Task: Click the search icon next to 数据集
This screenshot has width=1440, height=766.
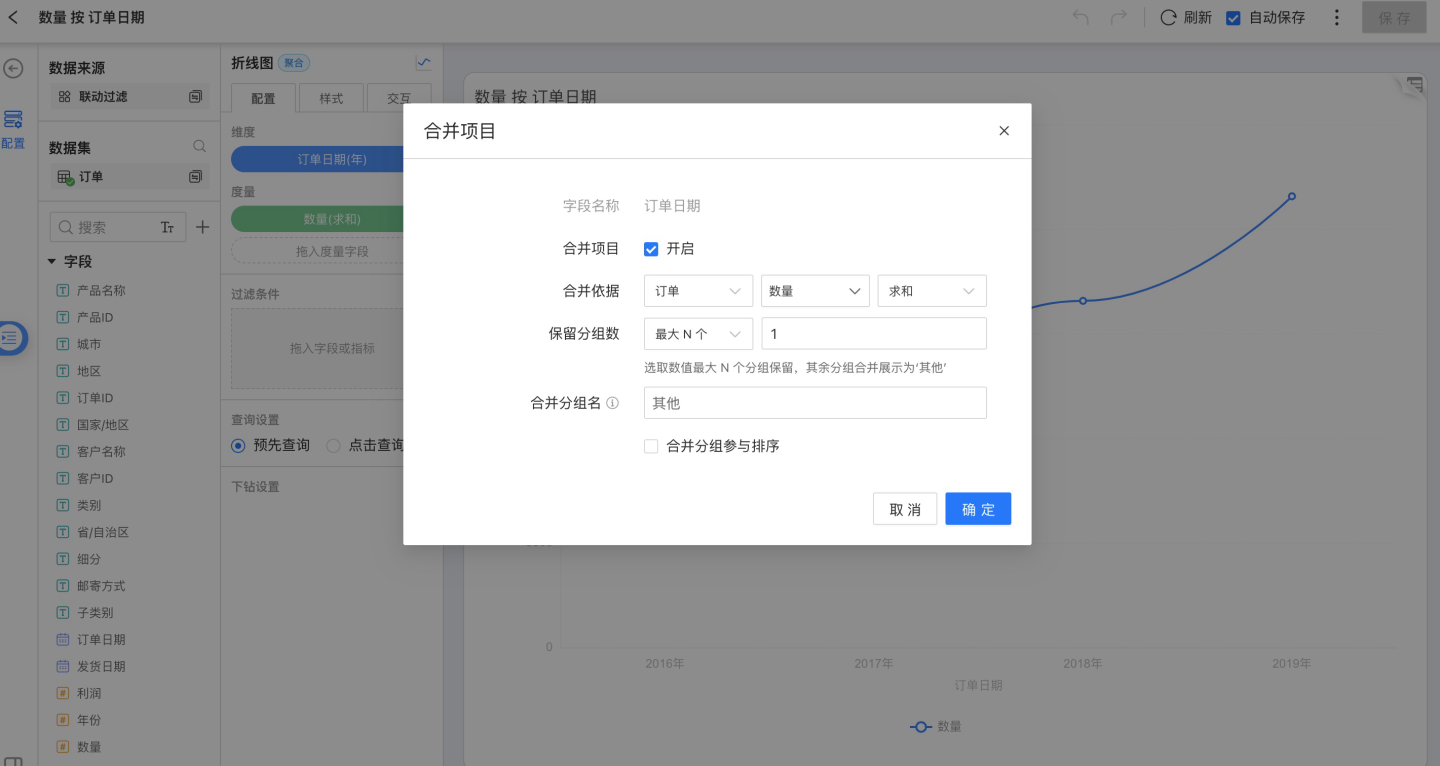Action: pyautogui.click(x=200, y=147)
